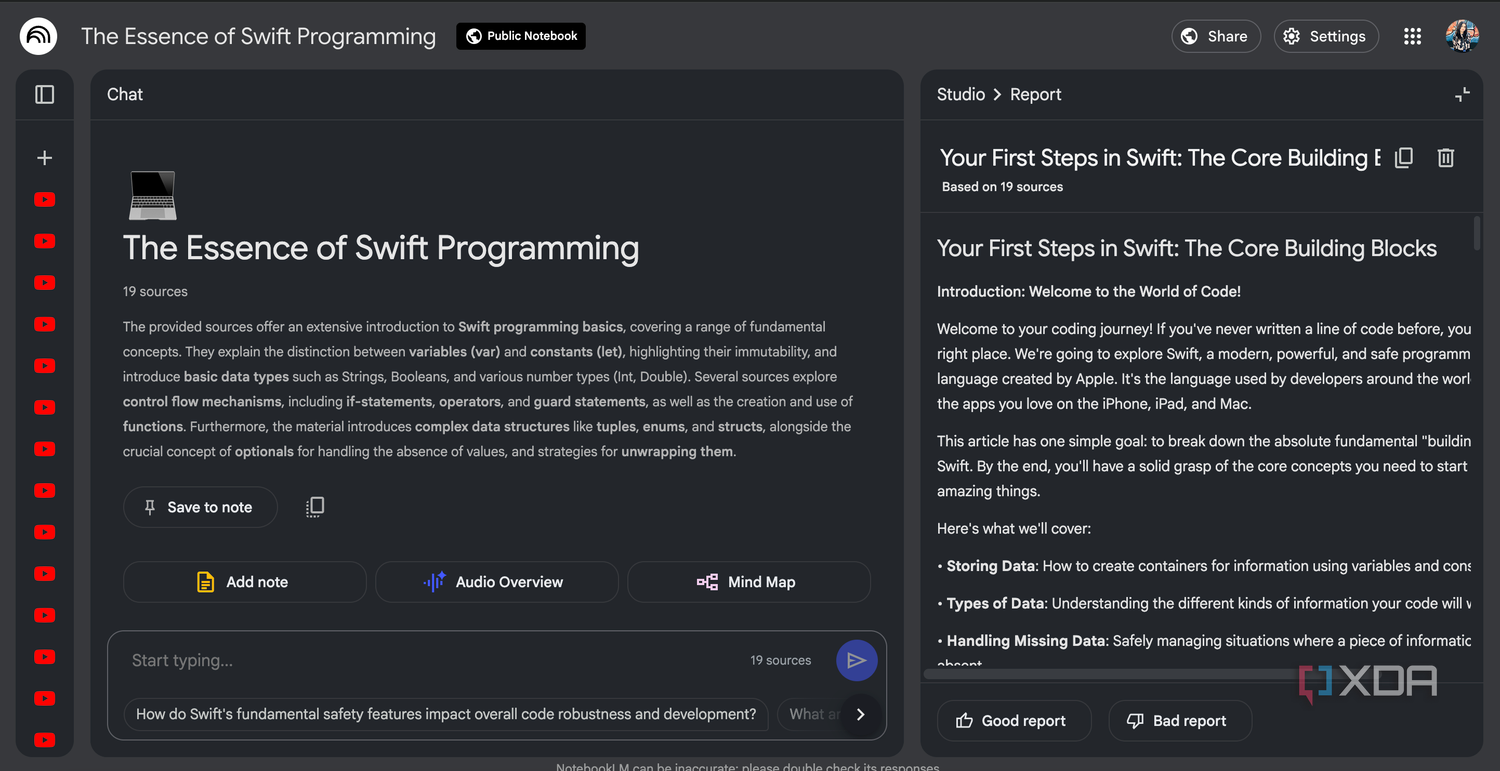This screenshot has height=771, width=1500.
Task: Go back to Studio breadcrumb
Action: [x=961, y=94]
